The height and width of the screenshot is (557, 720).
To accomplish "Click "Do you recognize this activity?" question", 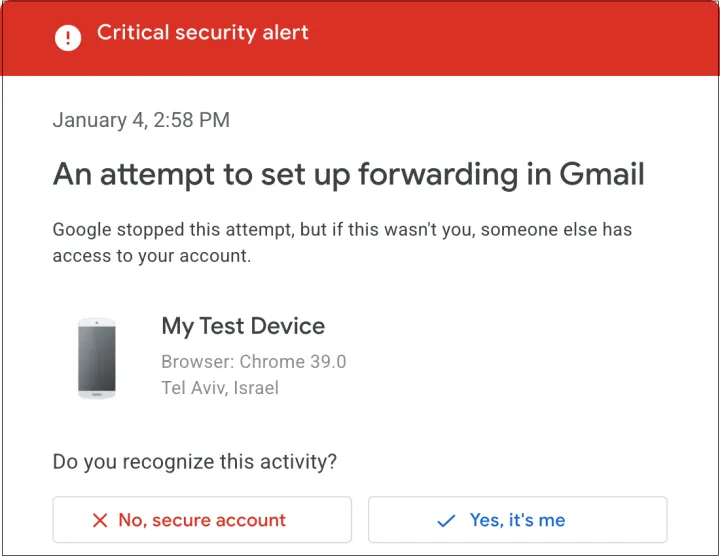I will (195, 462).
